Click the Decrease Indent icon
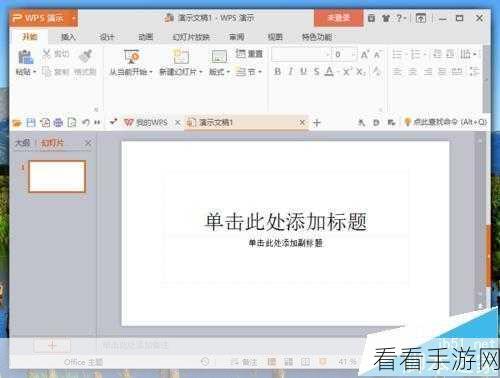Screen dimensions: 500x378 437,54
